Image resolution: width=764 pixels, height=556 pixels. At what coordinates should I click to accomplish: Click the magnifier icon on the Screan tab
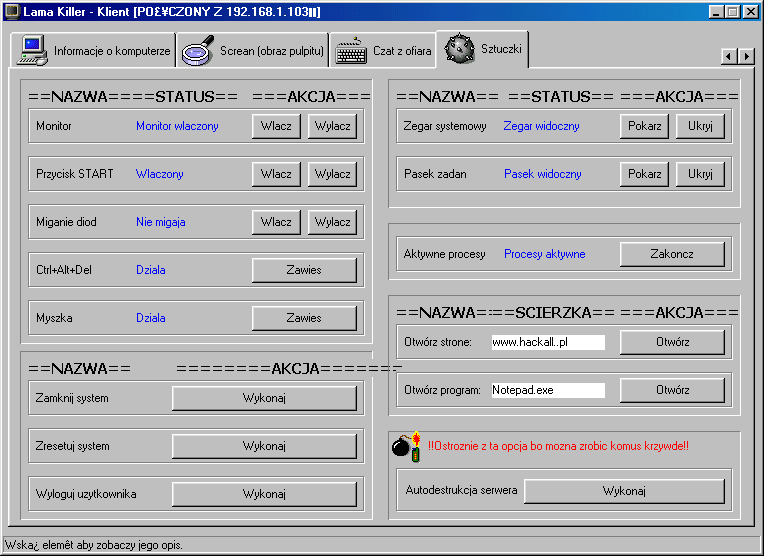198,50
